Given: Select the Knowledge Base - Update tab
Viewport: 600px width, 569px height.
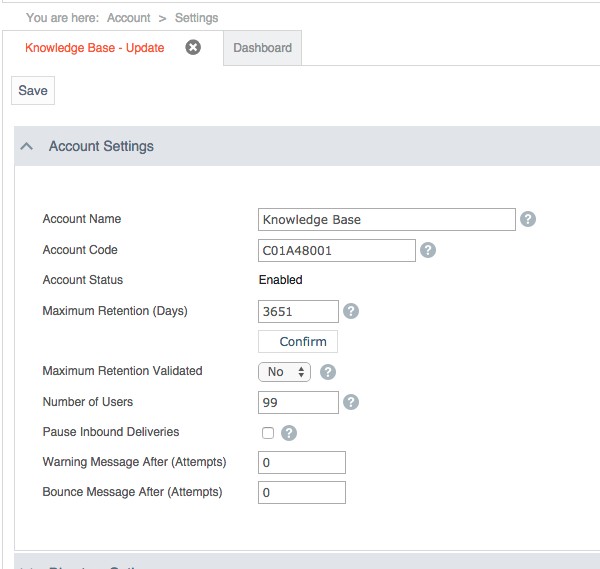Looking at the screenshot, I should coord(95,48).
